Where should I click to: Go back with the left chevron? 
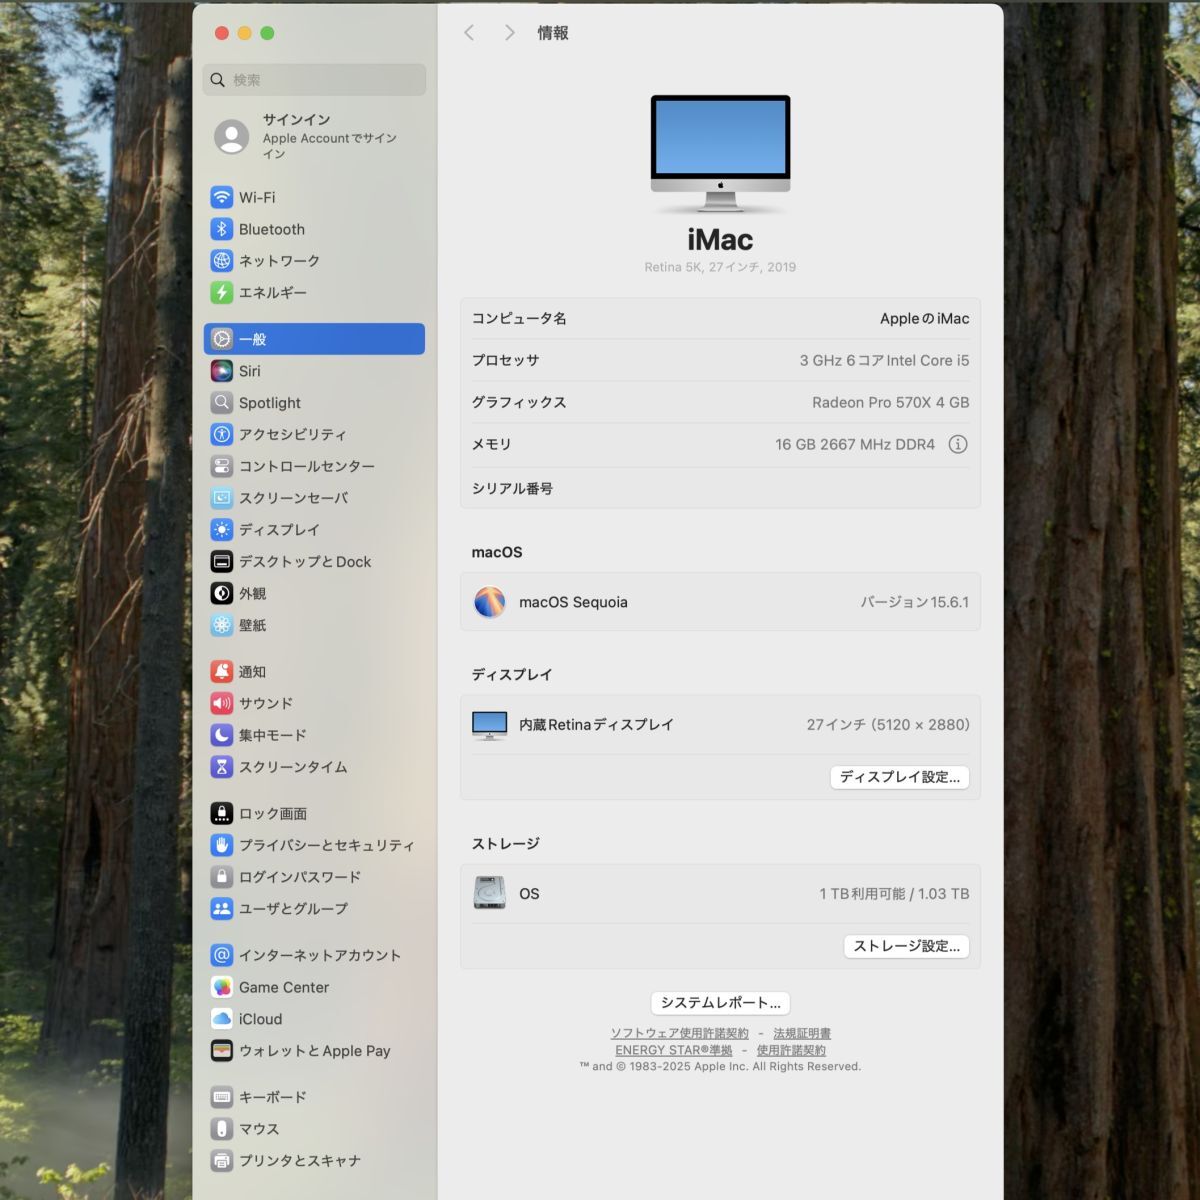coord(469,33)
